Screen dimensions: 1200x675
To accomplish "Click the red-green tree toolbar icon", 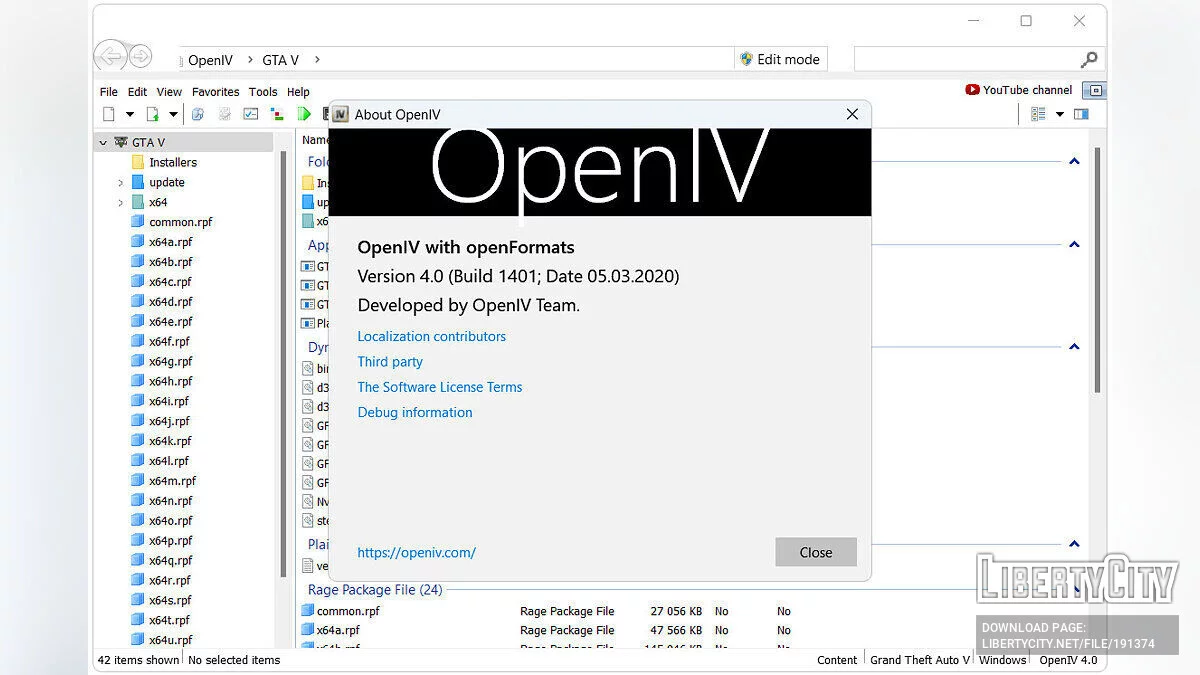I will [x=278, y=114].
